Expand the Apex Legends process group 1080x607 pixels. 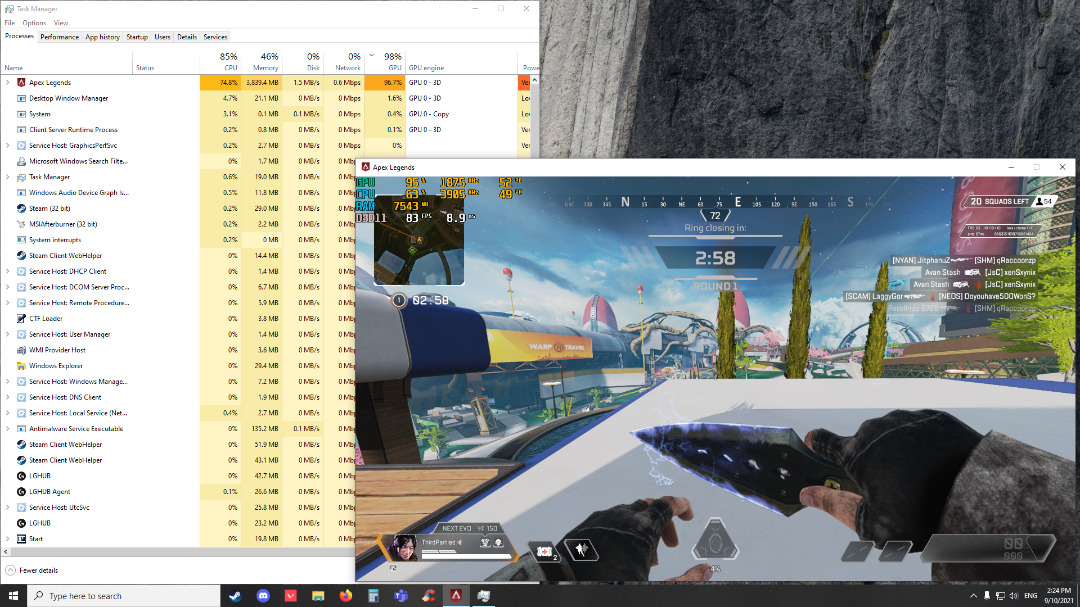click(8, 83)
